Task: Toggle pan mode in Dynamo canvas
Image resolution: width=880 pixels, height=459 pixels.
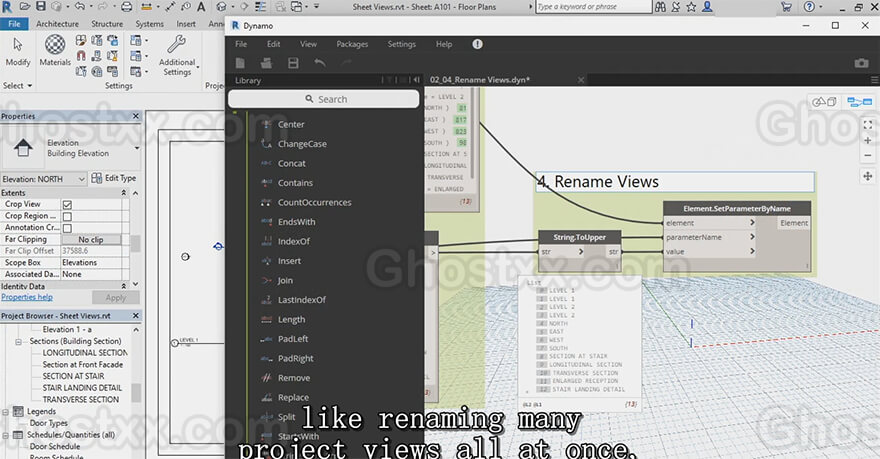Action: (868, 176)
